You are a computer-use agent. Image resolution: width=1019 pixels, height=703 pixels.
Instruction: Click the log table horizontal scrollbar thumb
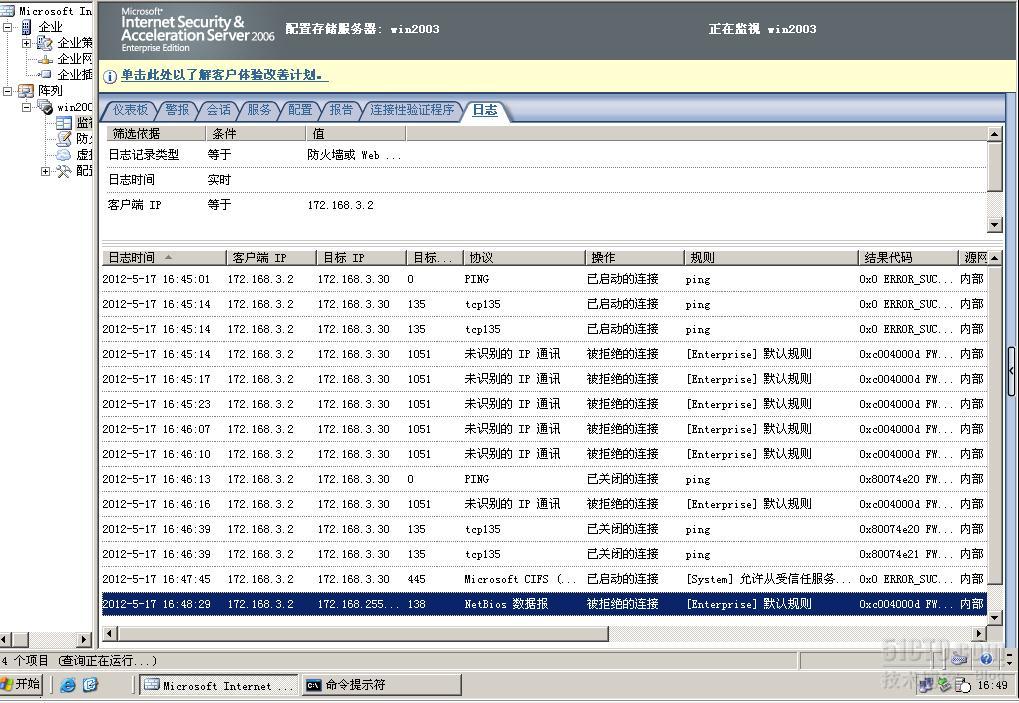(x=363, y=633)
